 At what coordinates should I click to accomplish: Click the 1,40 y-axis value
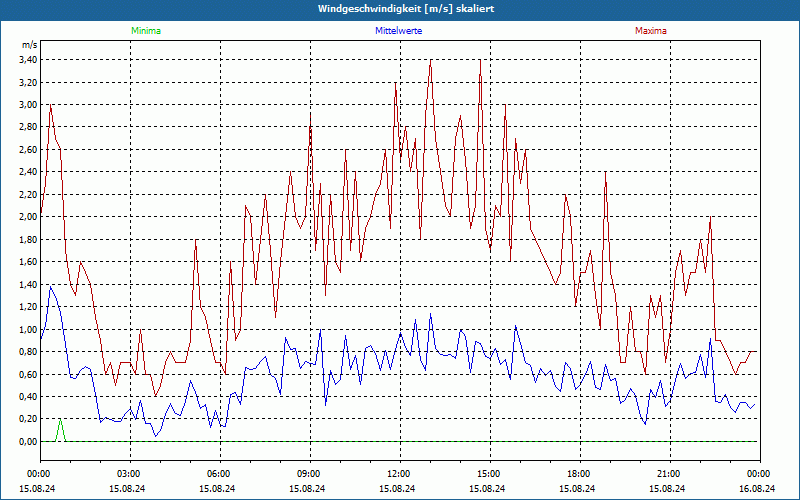pyautogui.click(x=29, y=284)
